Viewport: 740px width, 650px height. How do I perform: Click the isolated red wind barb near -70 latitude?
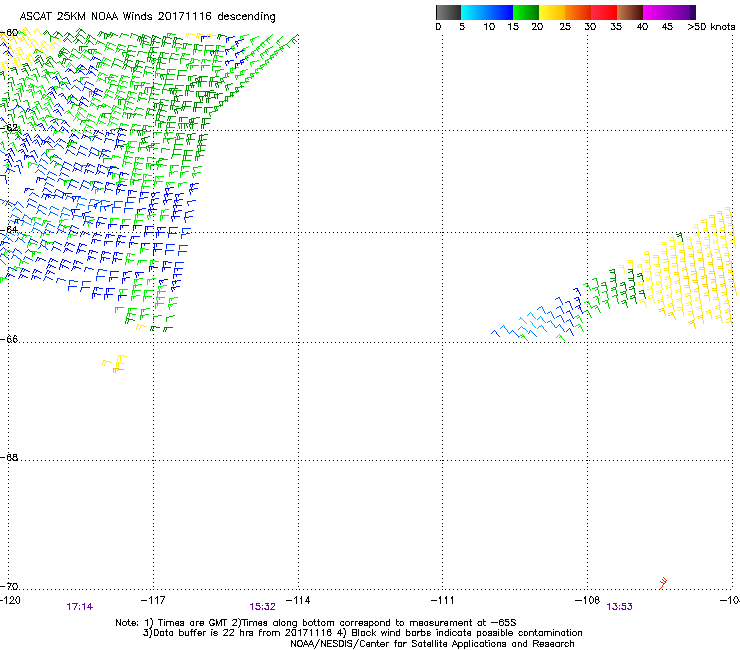pyautogui.click(x=664, y=582)
